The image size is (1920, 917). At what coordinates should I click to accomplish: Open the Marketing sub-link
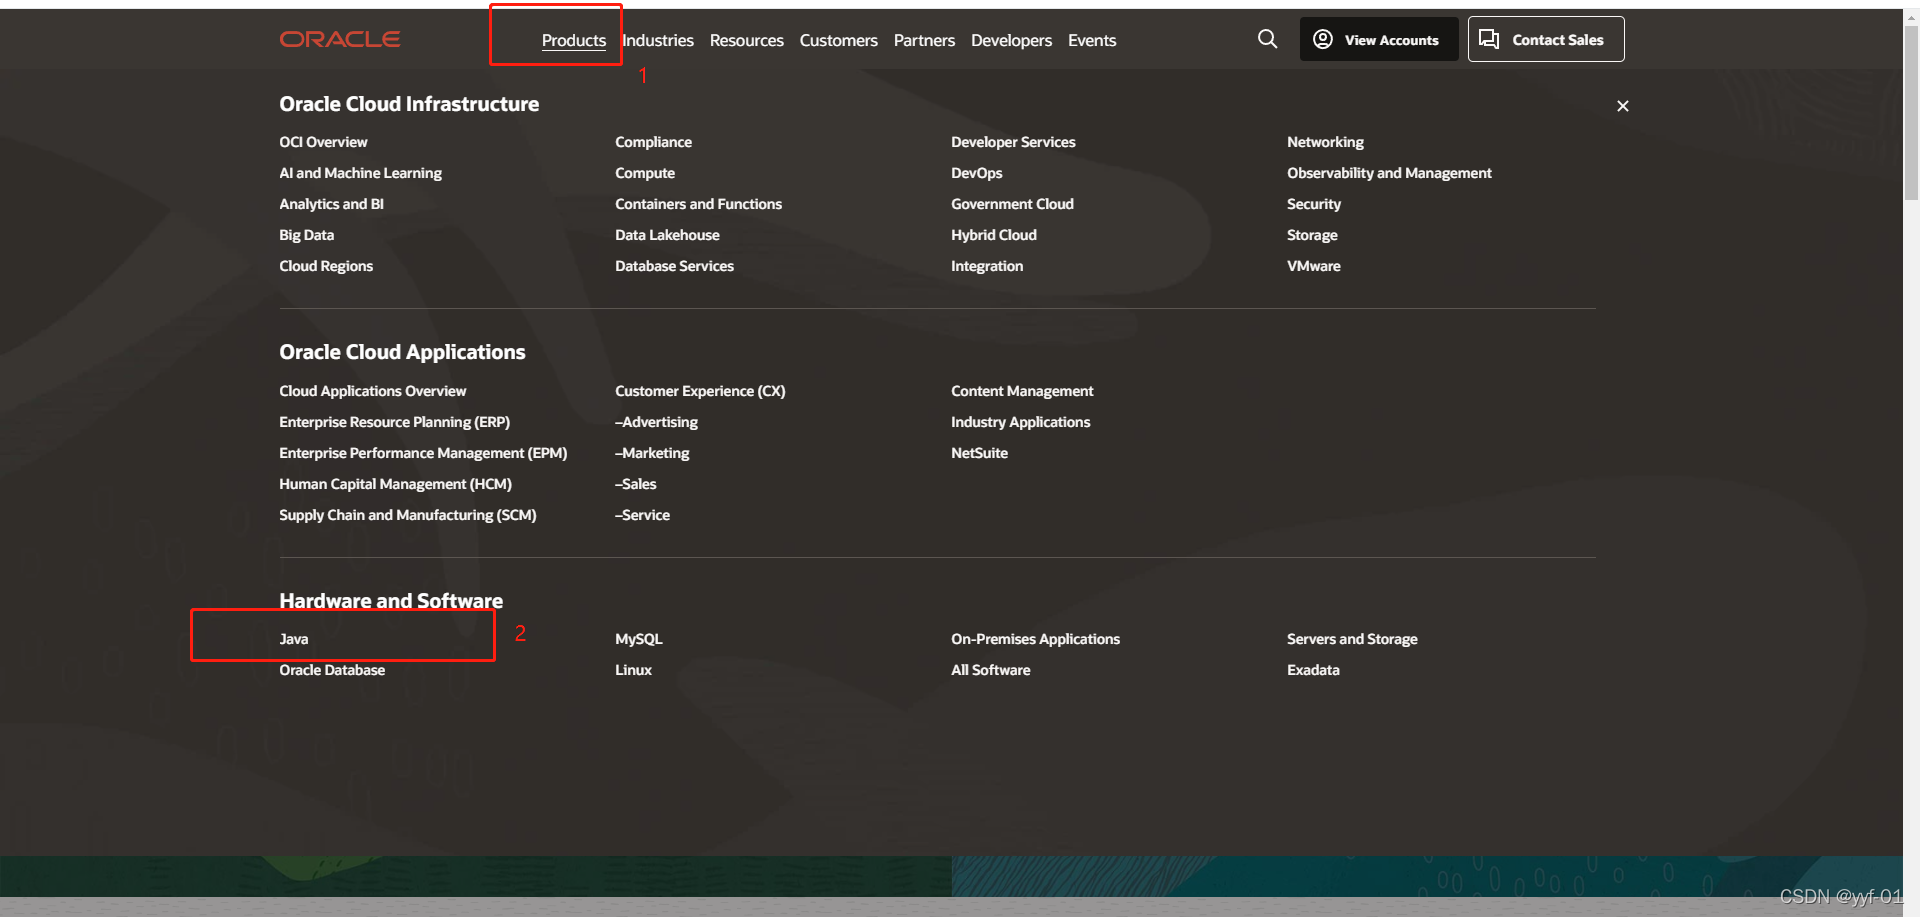(652, 453)
